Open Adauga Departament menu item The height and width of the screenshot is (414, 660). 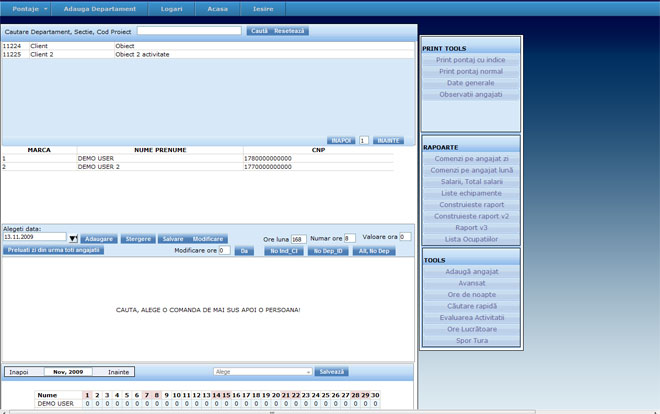100,9
